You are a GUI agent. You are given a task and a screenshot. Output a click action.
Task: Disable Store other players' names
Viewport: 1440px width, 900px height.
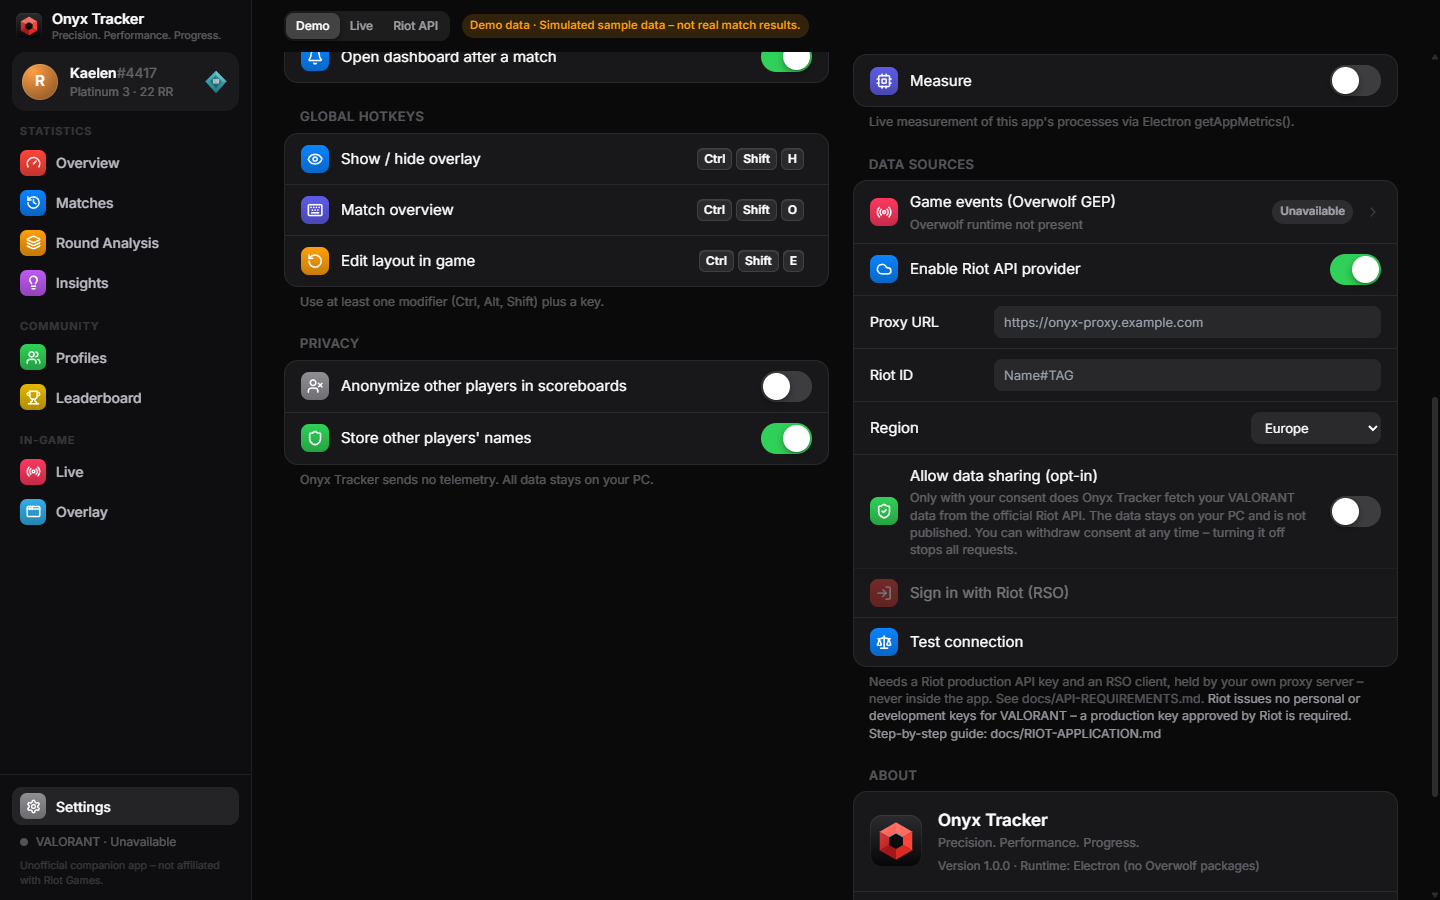(x=786, y=438)
